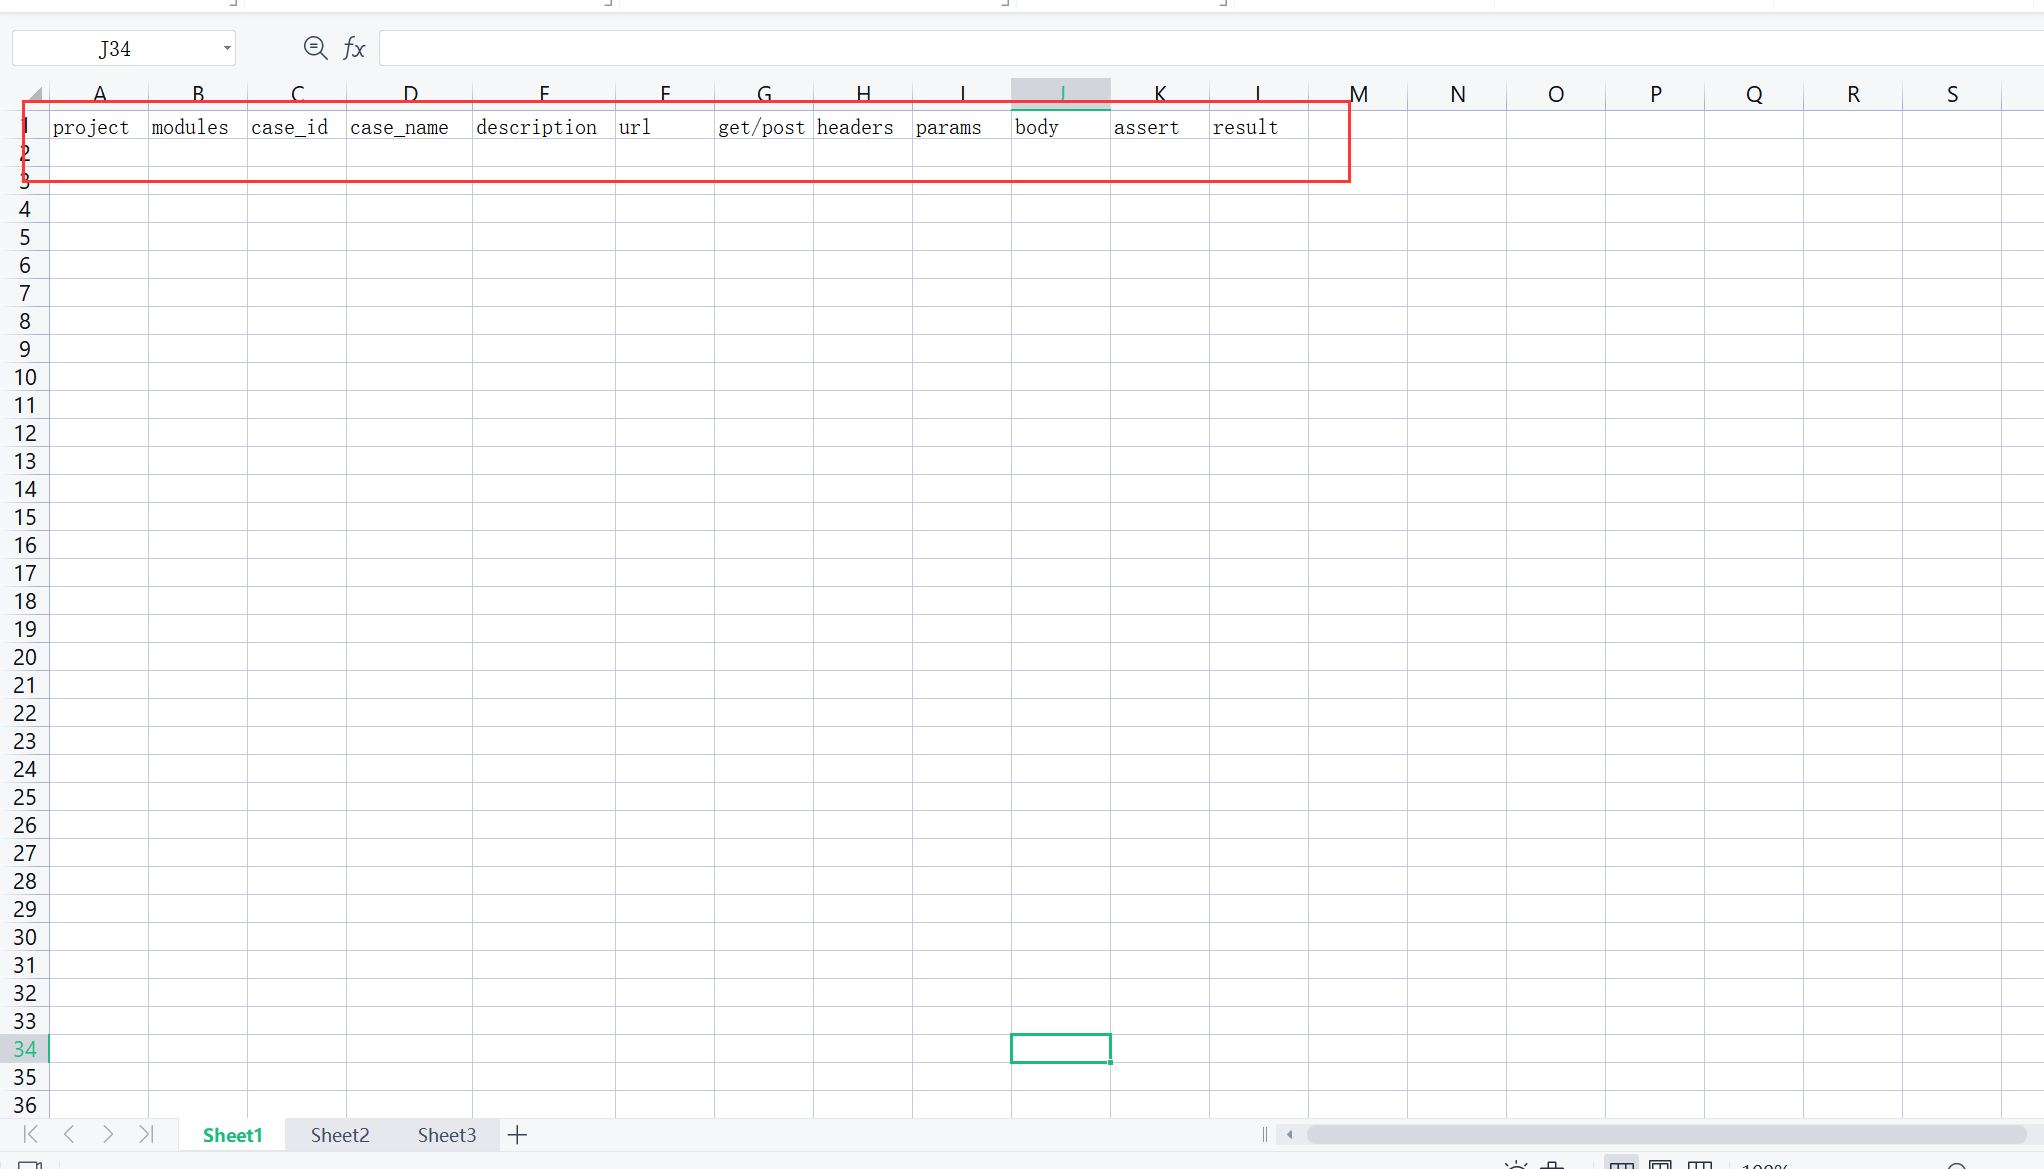
Task: Click the fx insert function icon
Action: (x=354, y=48)
